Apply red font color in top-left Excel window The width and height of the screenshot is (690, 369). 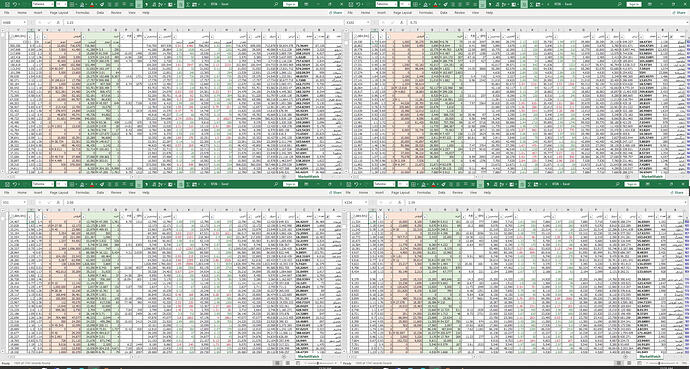pos(92,4)
